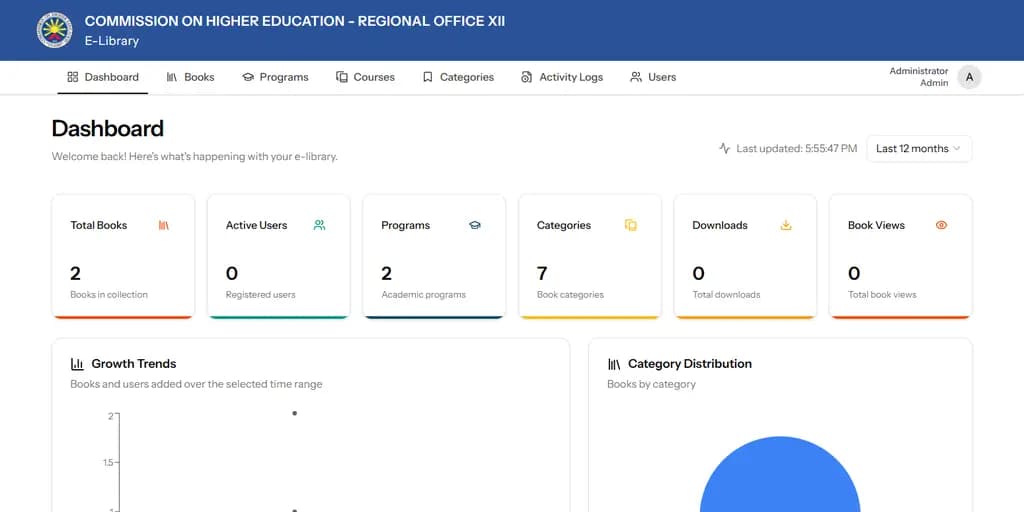This screenshot has width=1024, height=512.
Task: Click the 'Administrator' user name text
Action: click(918, 71)
